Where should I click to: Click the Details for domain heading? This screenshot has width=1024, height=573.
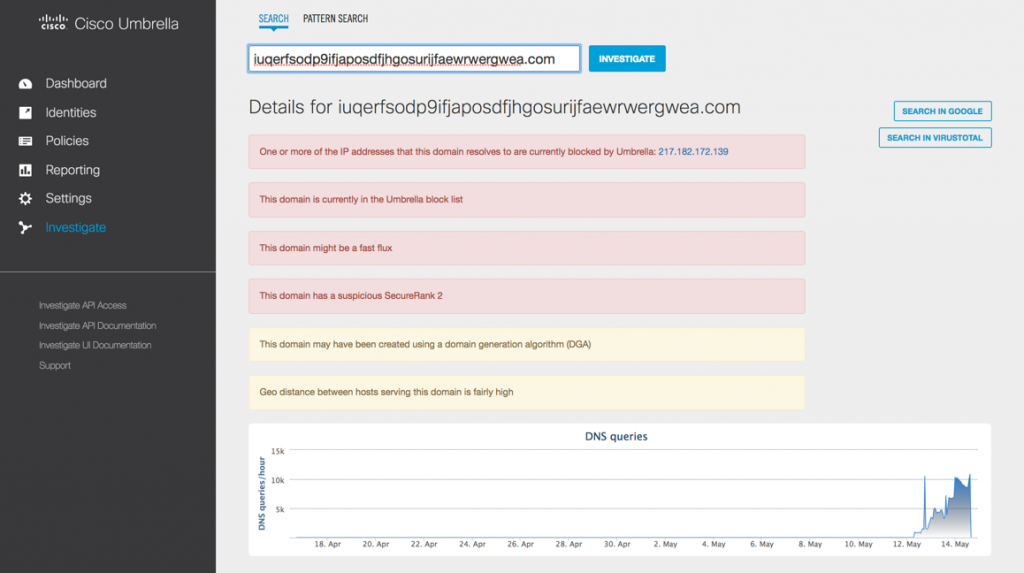[x=494, y=107]
